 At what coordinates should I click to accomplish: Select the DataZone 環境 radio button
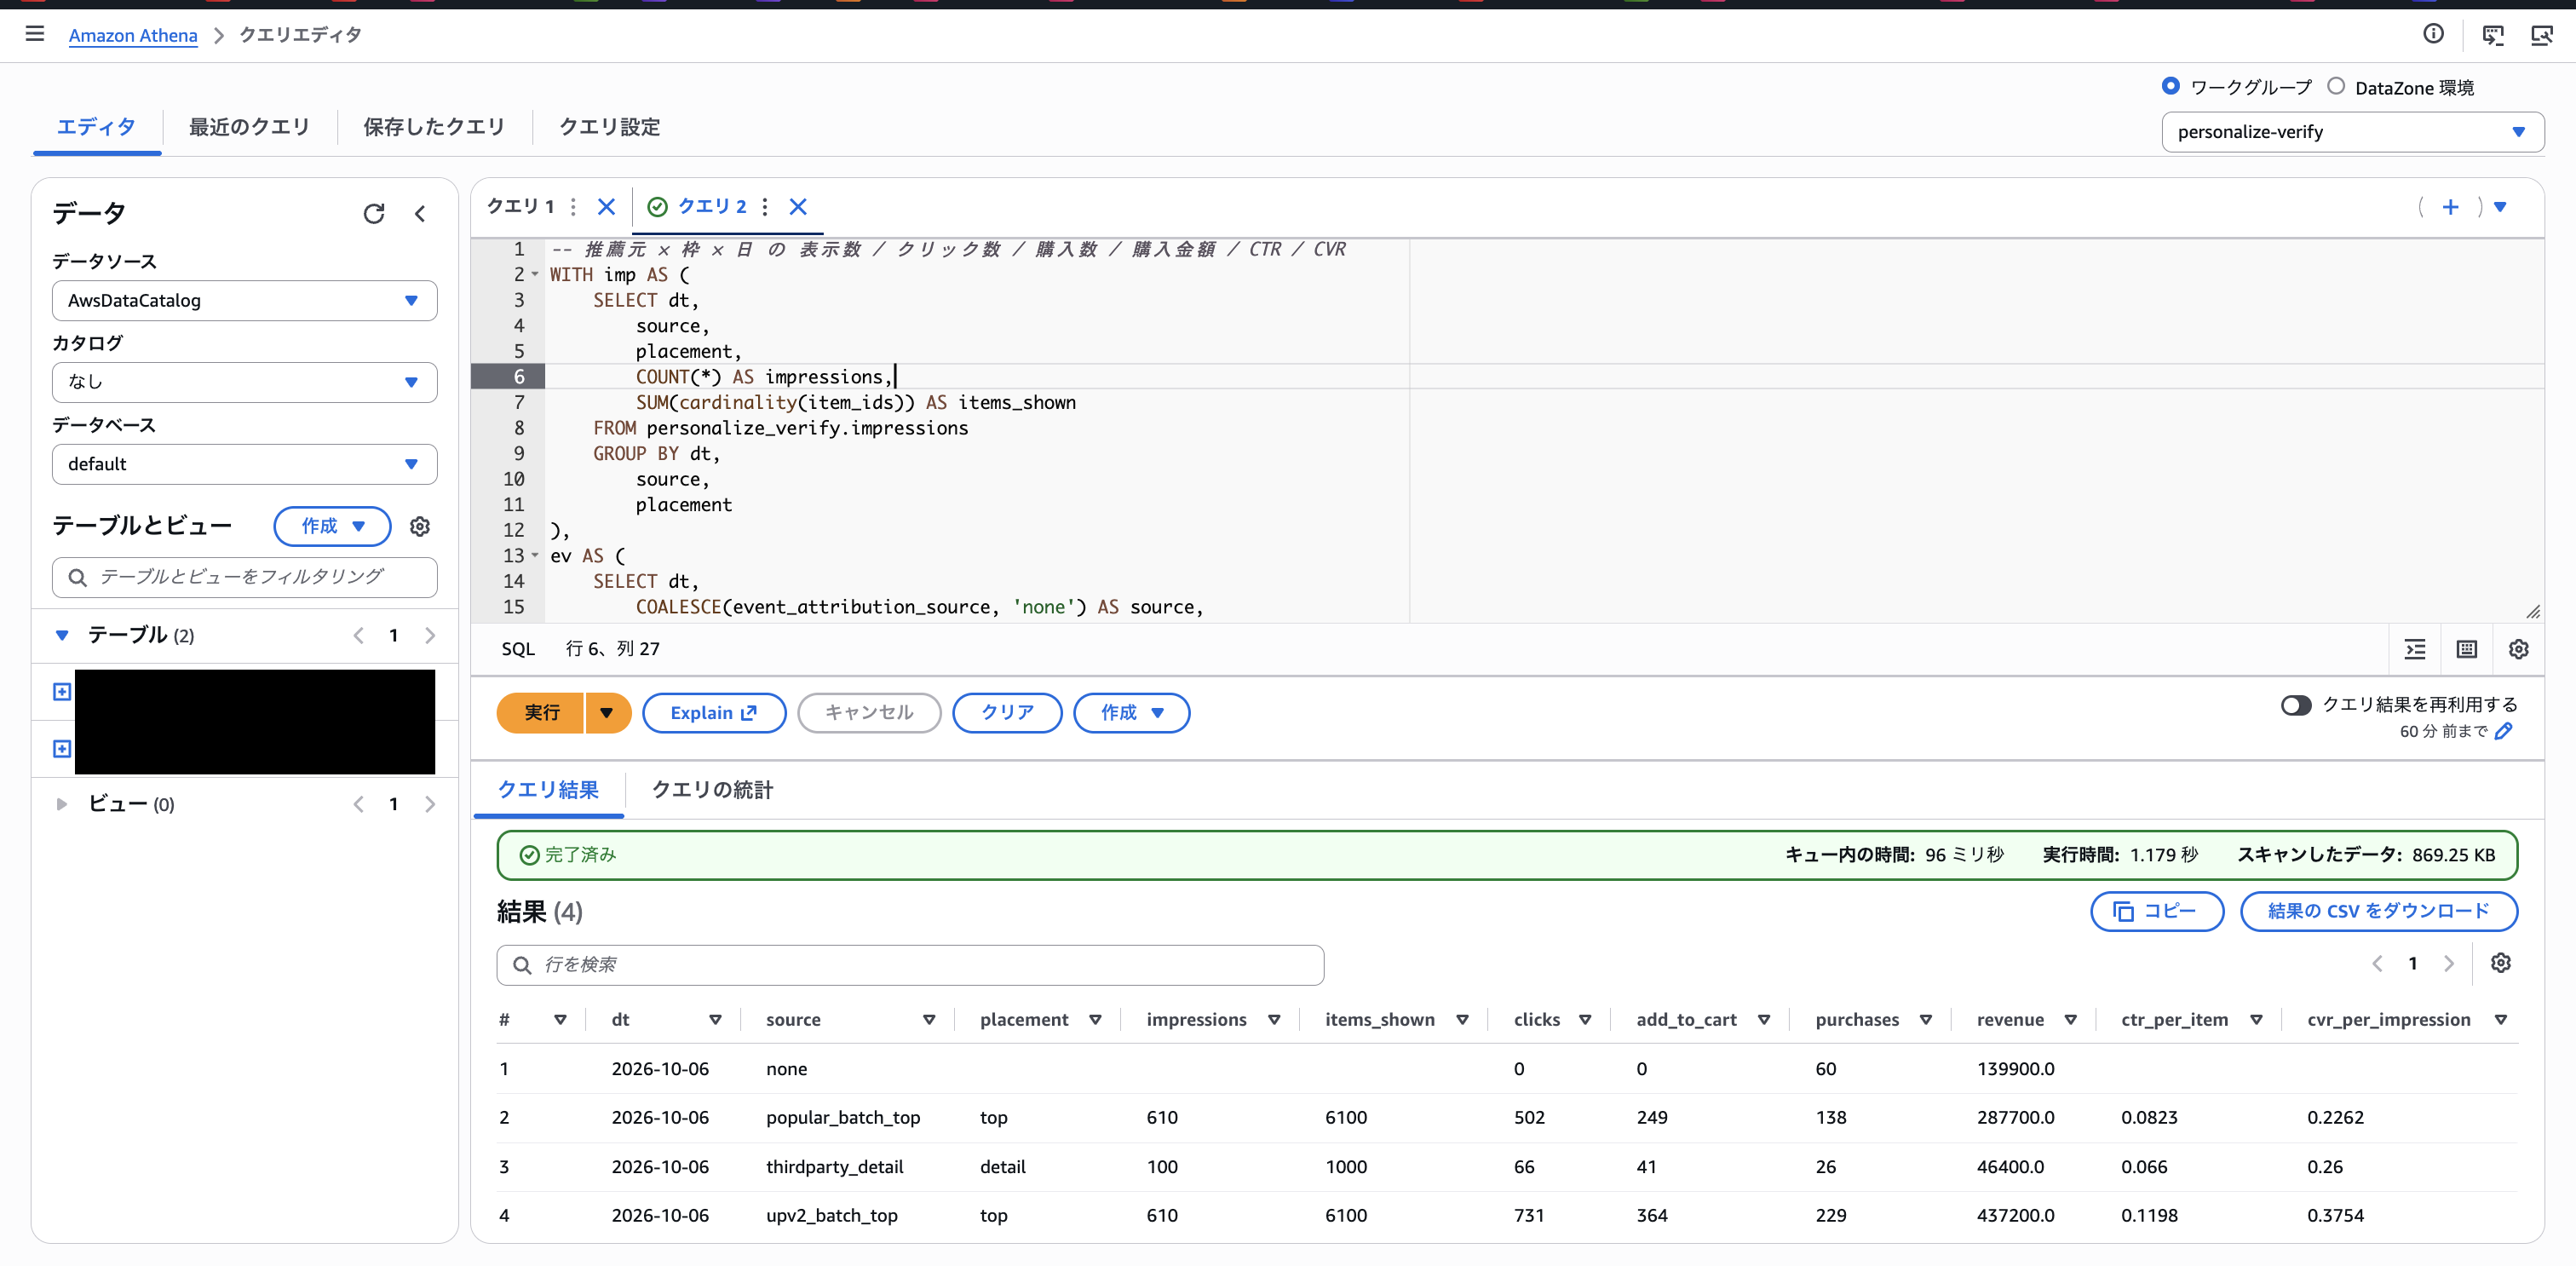point(2336,86)
